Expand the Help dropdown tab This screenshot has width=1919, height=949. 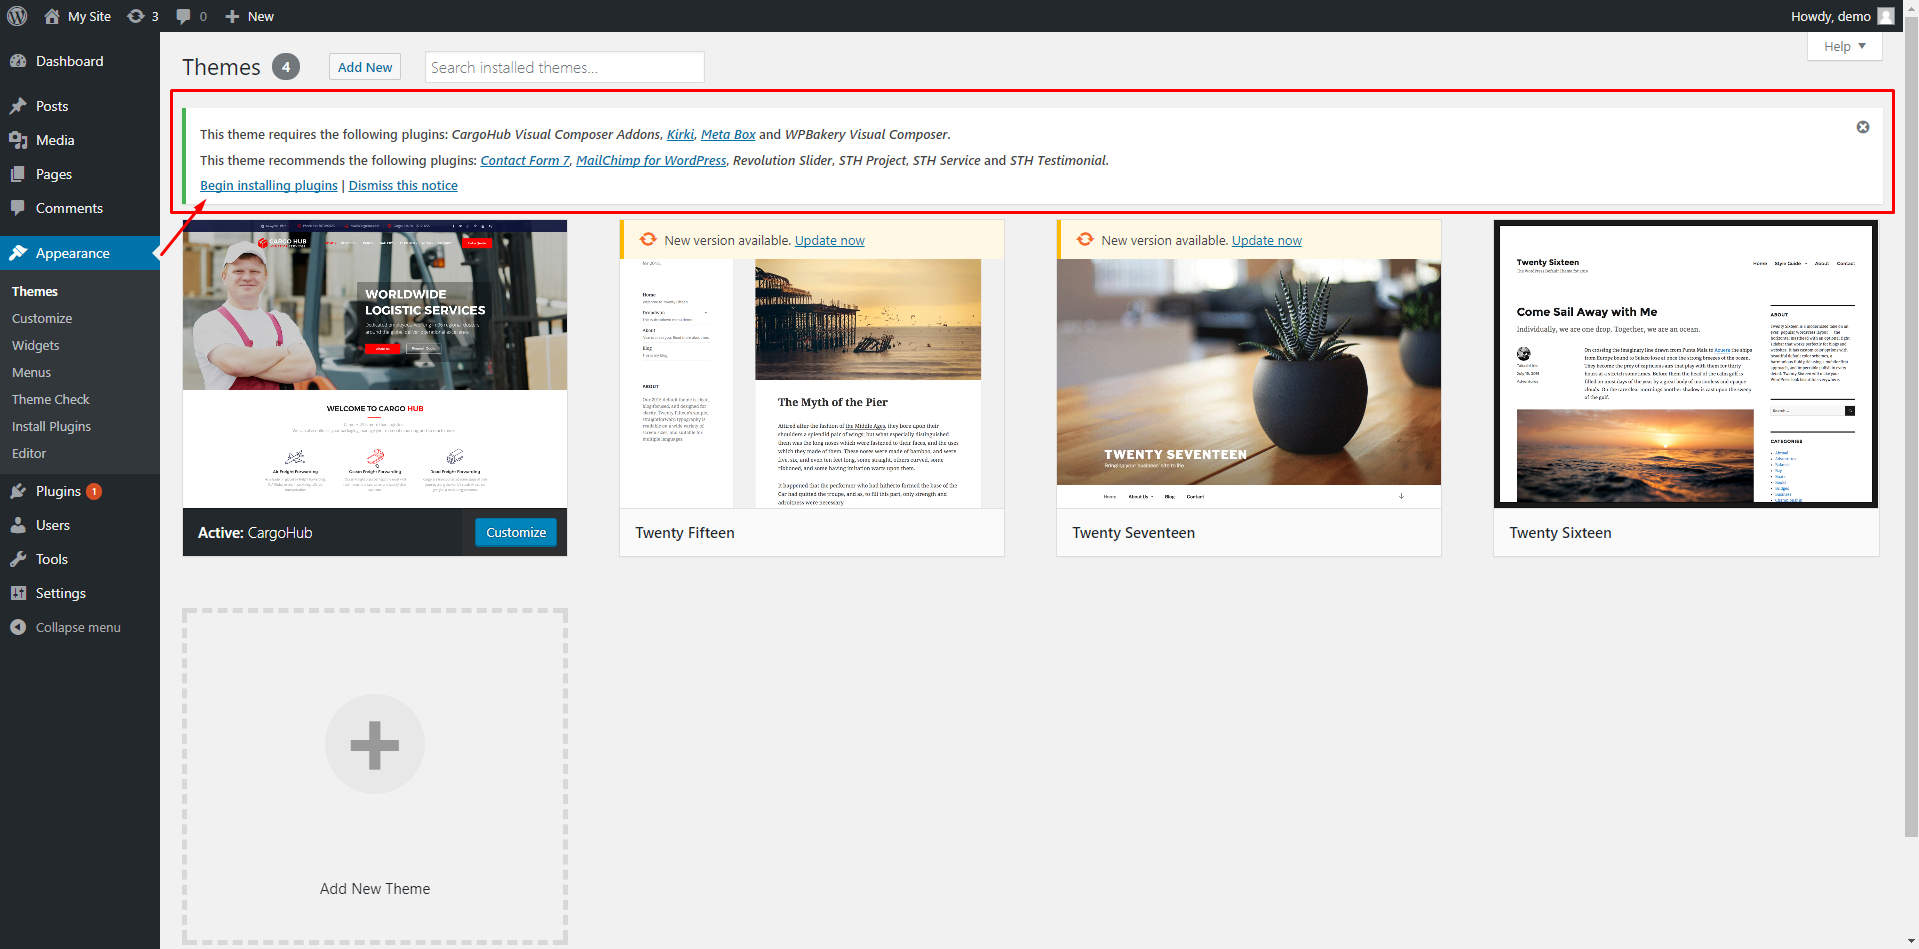tap(1845, 46)
